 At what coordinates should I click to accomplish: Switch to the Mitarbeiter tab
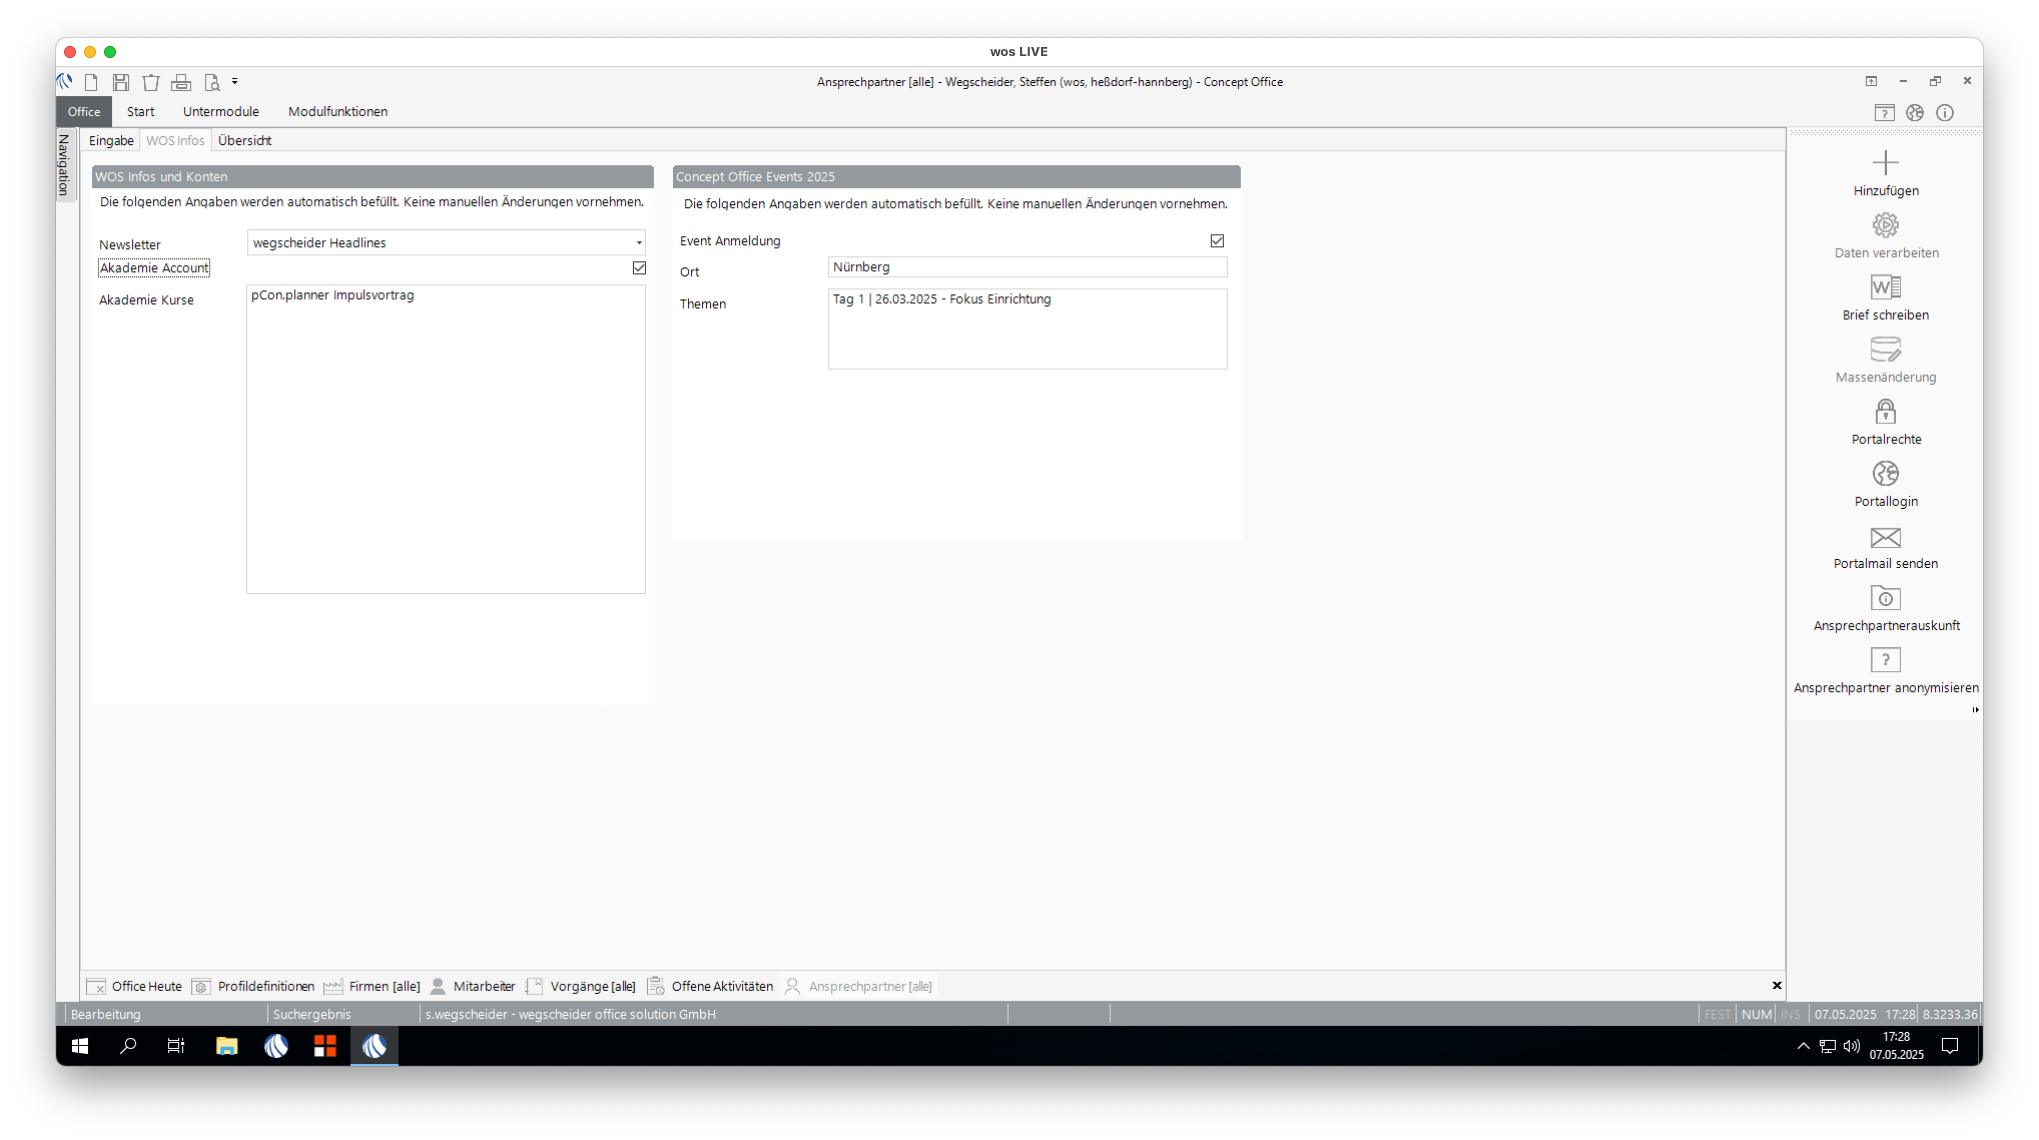[x=473, y=986]
